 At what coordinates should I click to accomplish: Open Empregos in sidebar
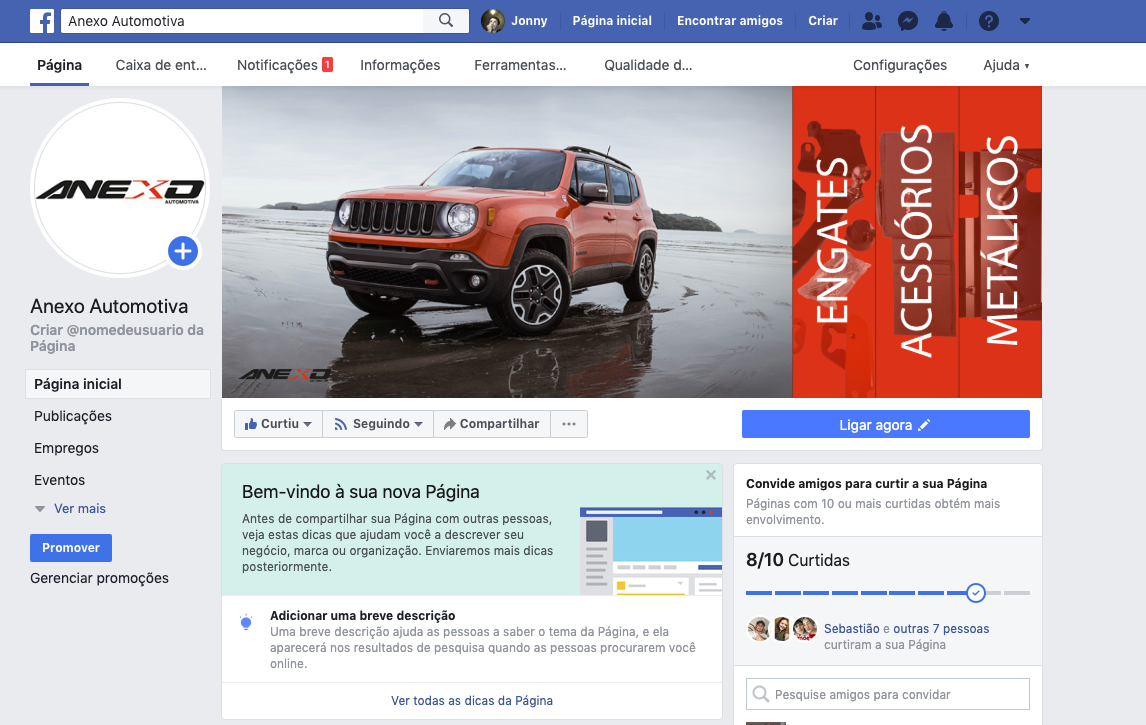pos(67,449)
